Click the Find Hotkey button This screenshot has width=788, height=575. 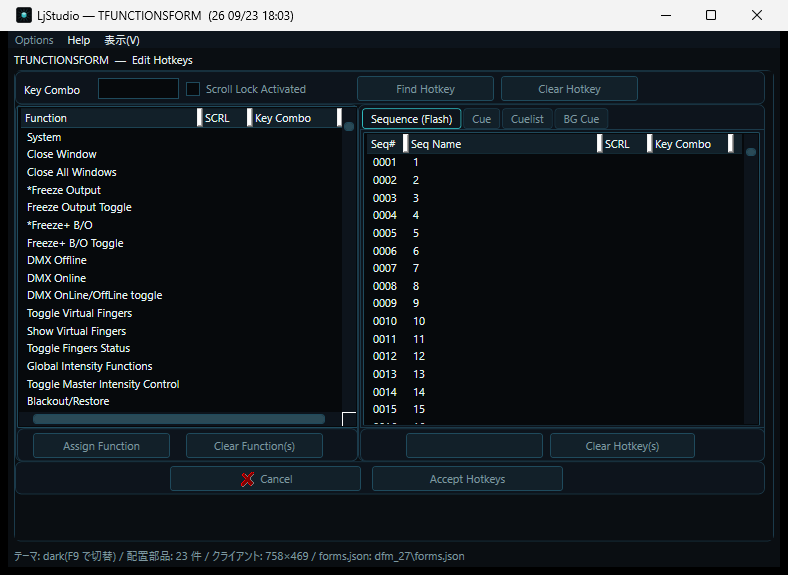click(x=425, y=89)
